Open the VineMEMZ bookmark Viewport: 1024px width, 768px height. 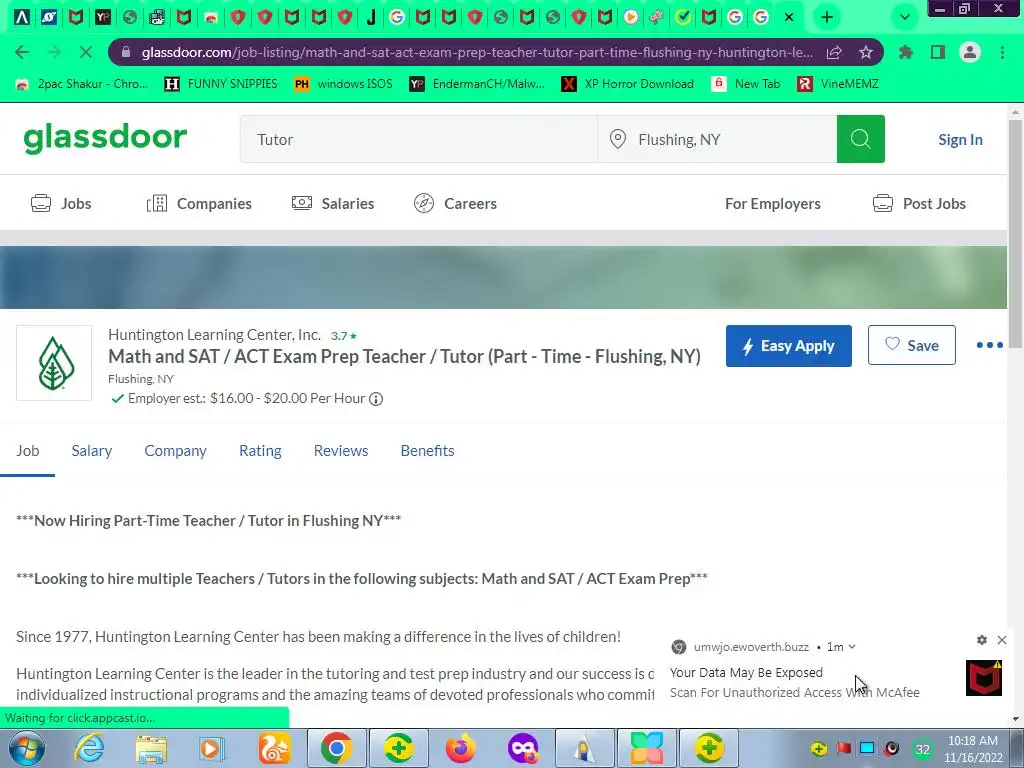(x=838, y=84)
